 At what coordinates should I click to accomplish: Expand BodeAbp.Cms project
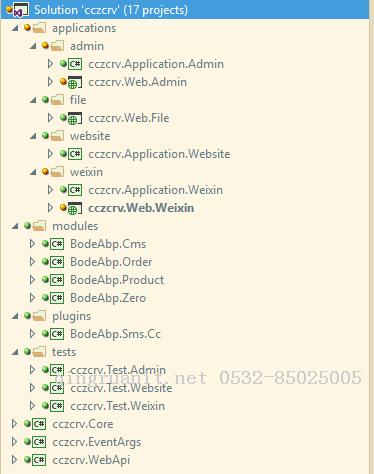(x=32, y=244)
